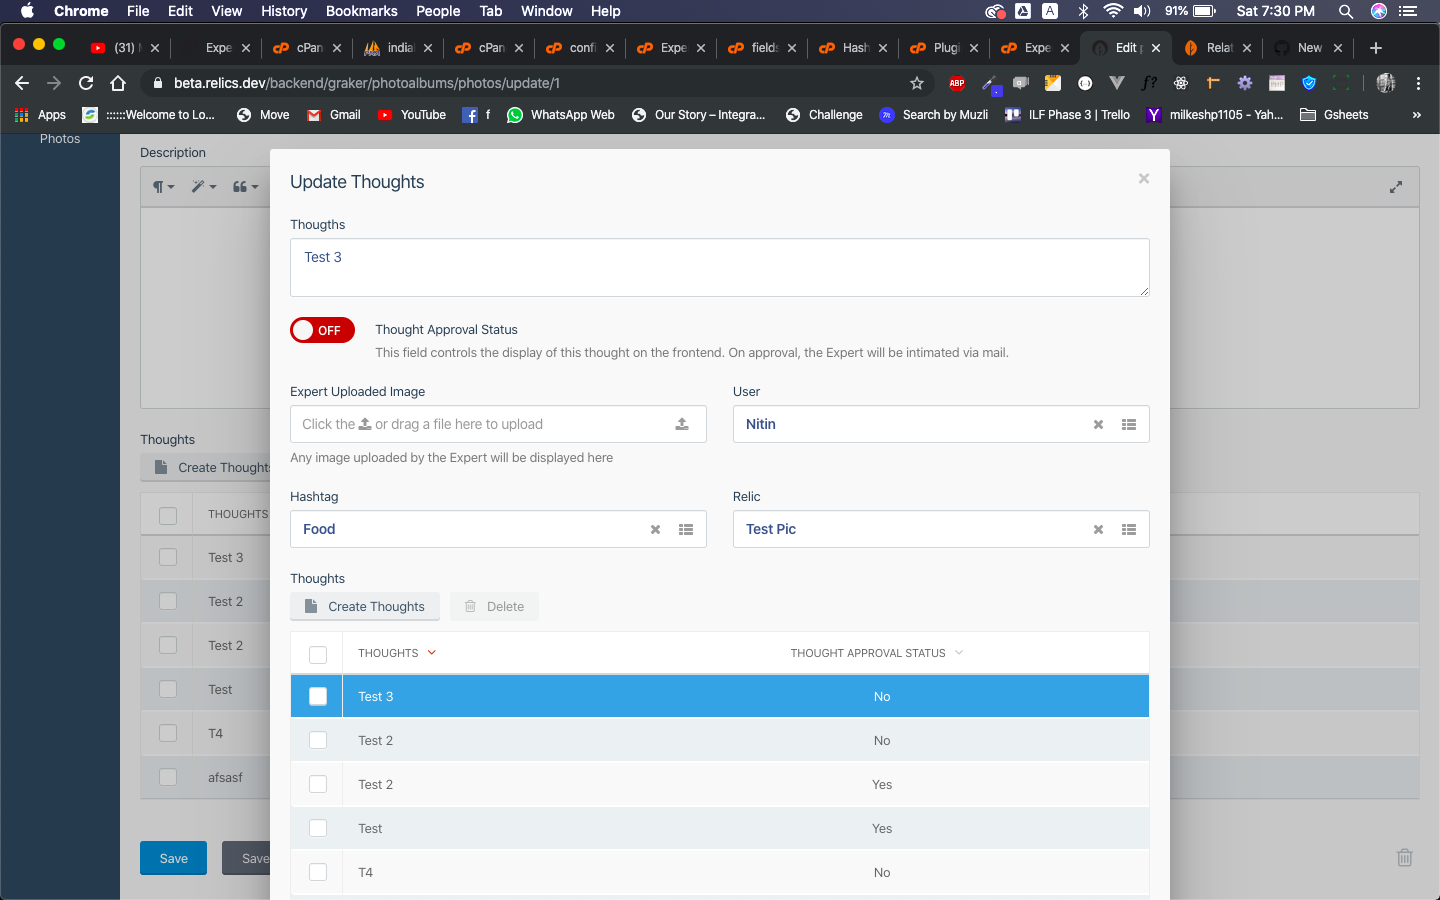Open the THOUGHT APPROVAL STATUS column dropdown
This screenshot has width=1440, height=900.
pos(959,652)
